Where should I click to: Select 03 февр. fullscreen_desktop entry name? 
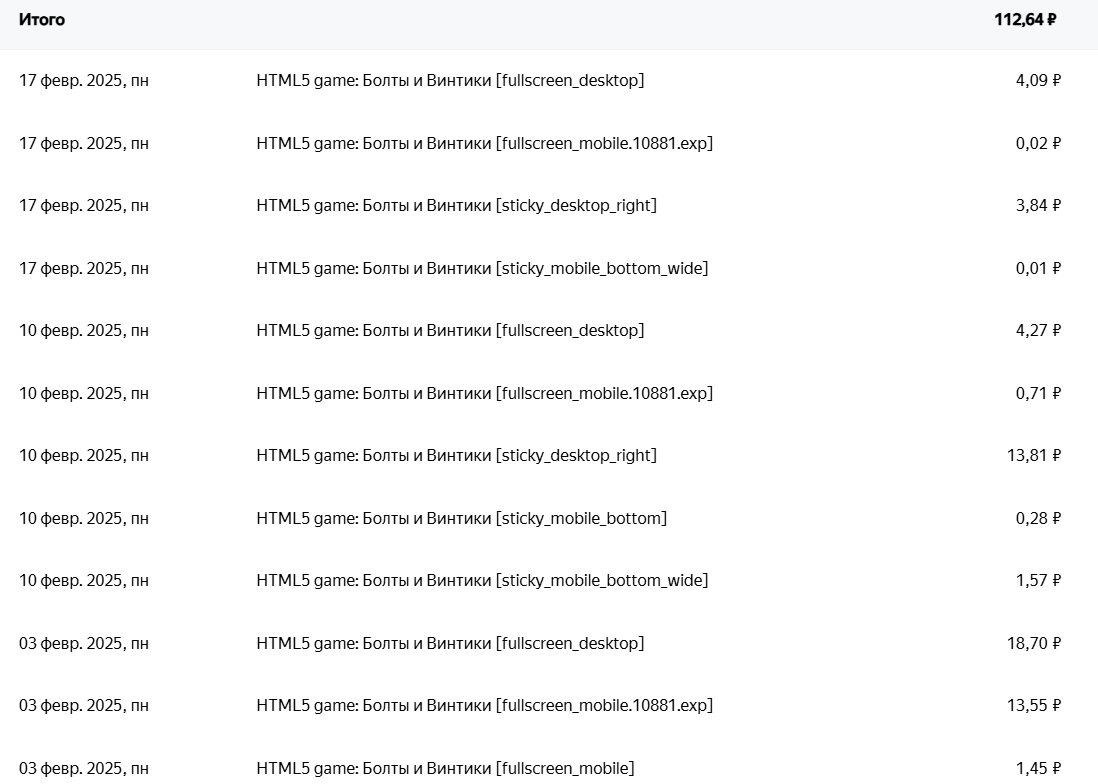coord(450,643)
